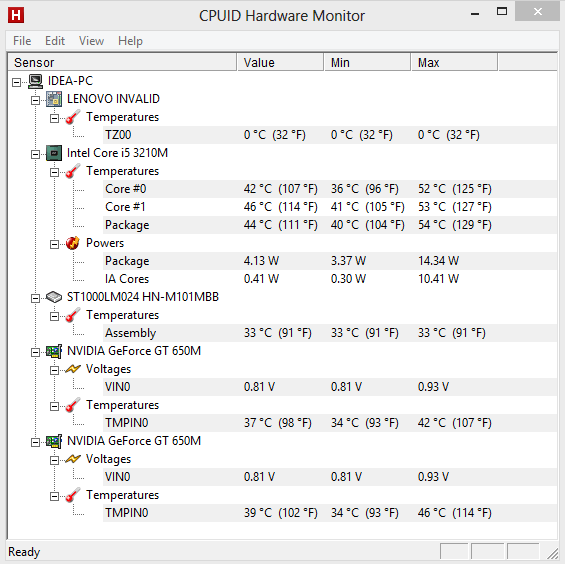The image size is (565, 564).
Task: Click the Voltages lightning icon under first GeForce
Action: pos(73,369)
